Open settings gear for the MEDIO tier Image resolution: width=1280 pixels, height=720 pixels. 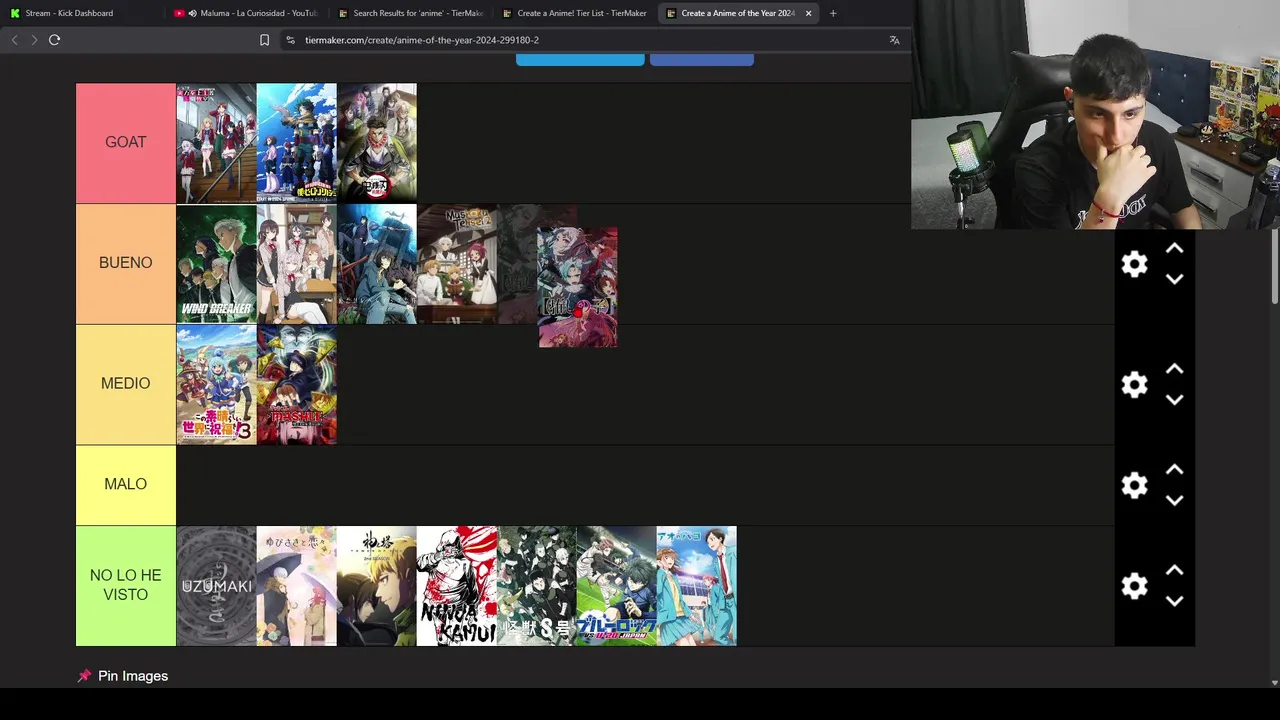point(1134,385)
